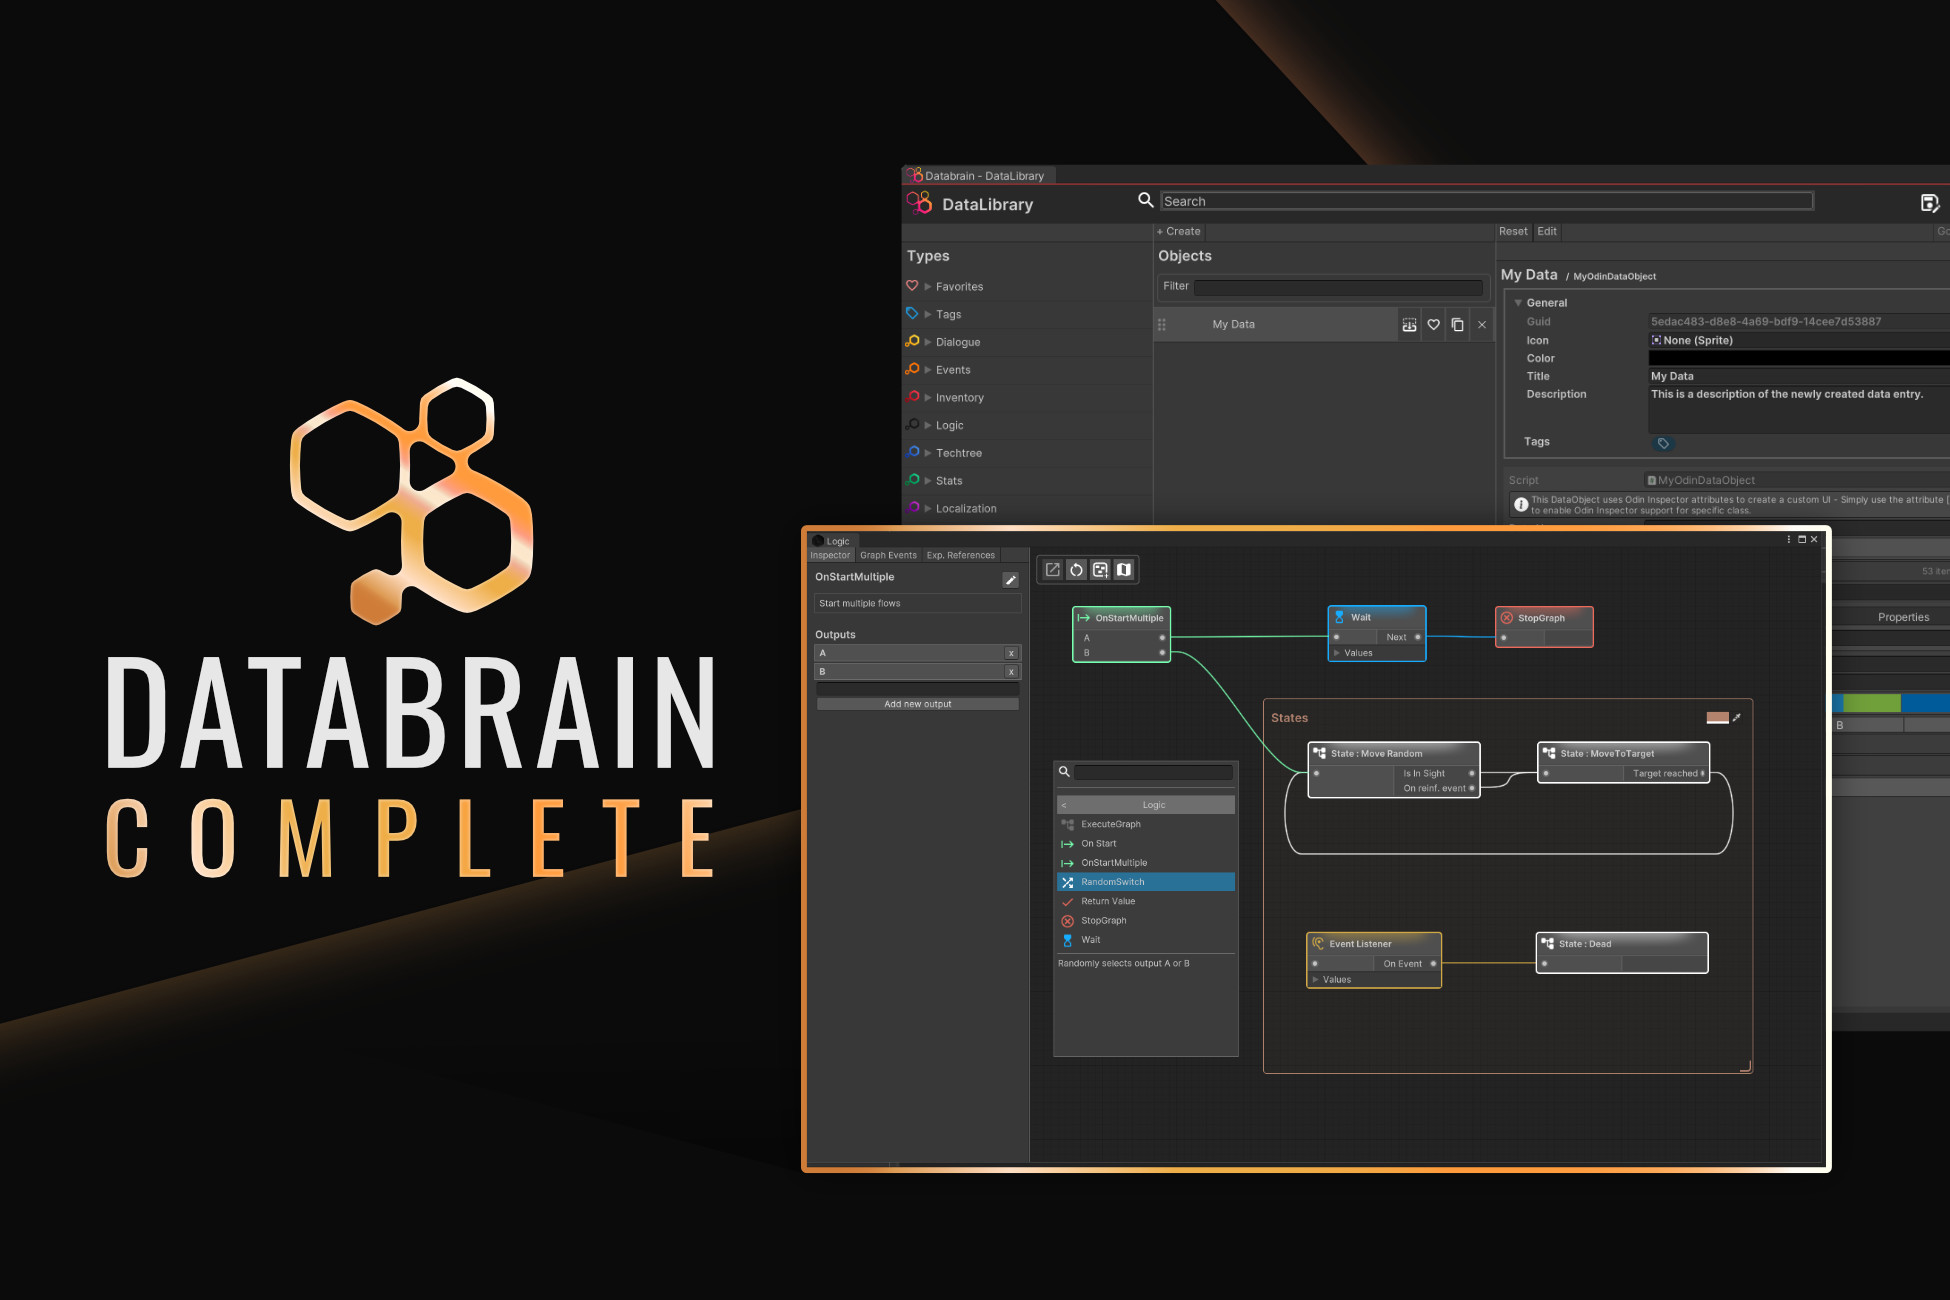Open graph in external window icon in Logic toolbar

coord(1052,570)
